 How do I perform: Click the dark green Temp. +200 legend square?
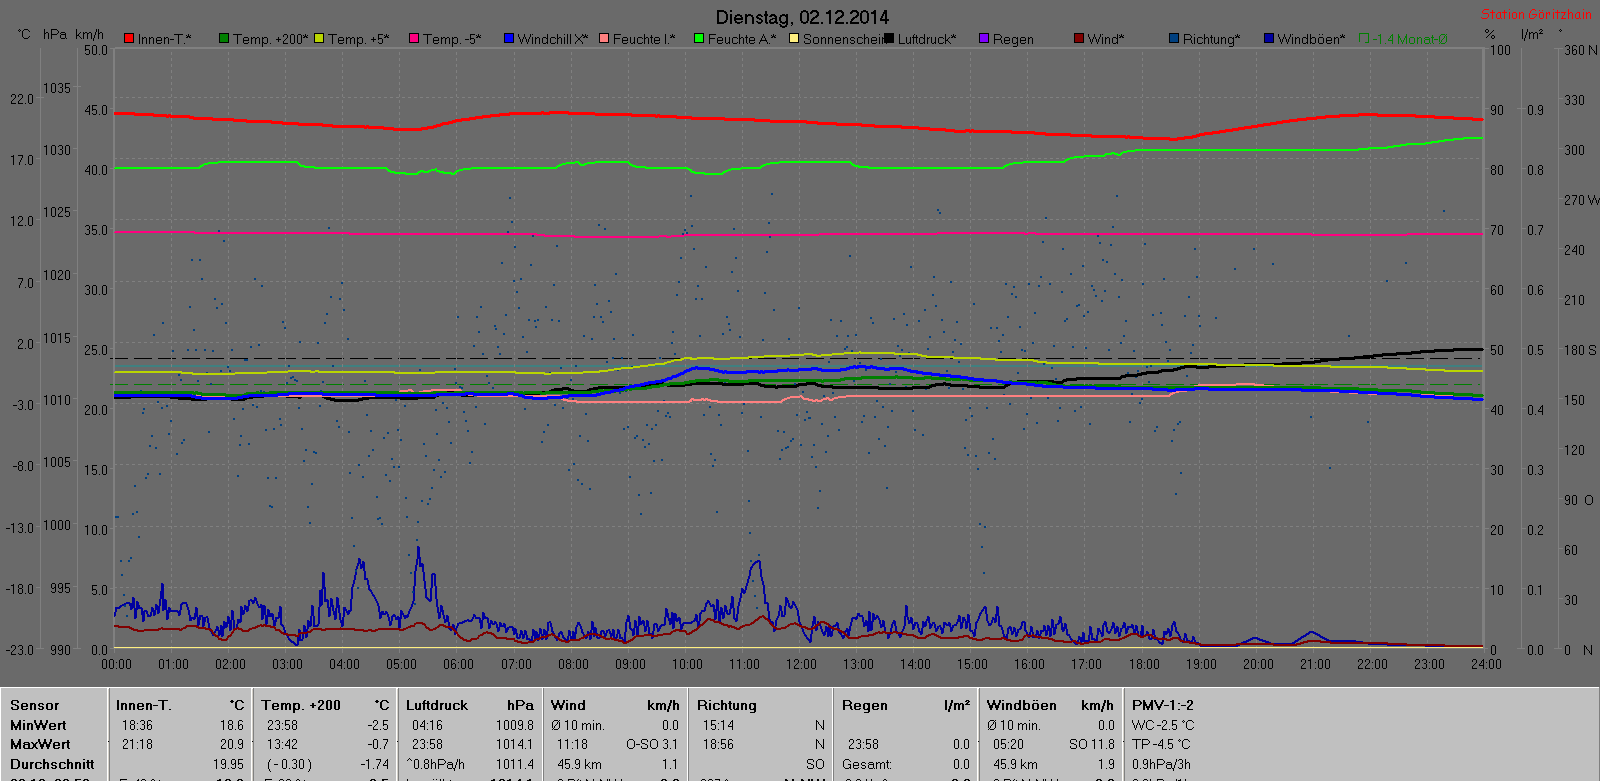pos(224,39)
